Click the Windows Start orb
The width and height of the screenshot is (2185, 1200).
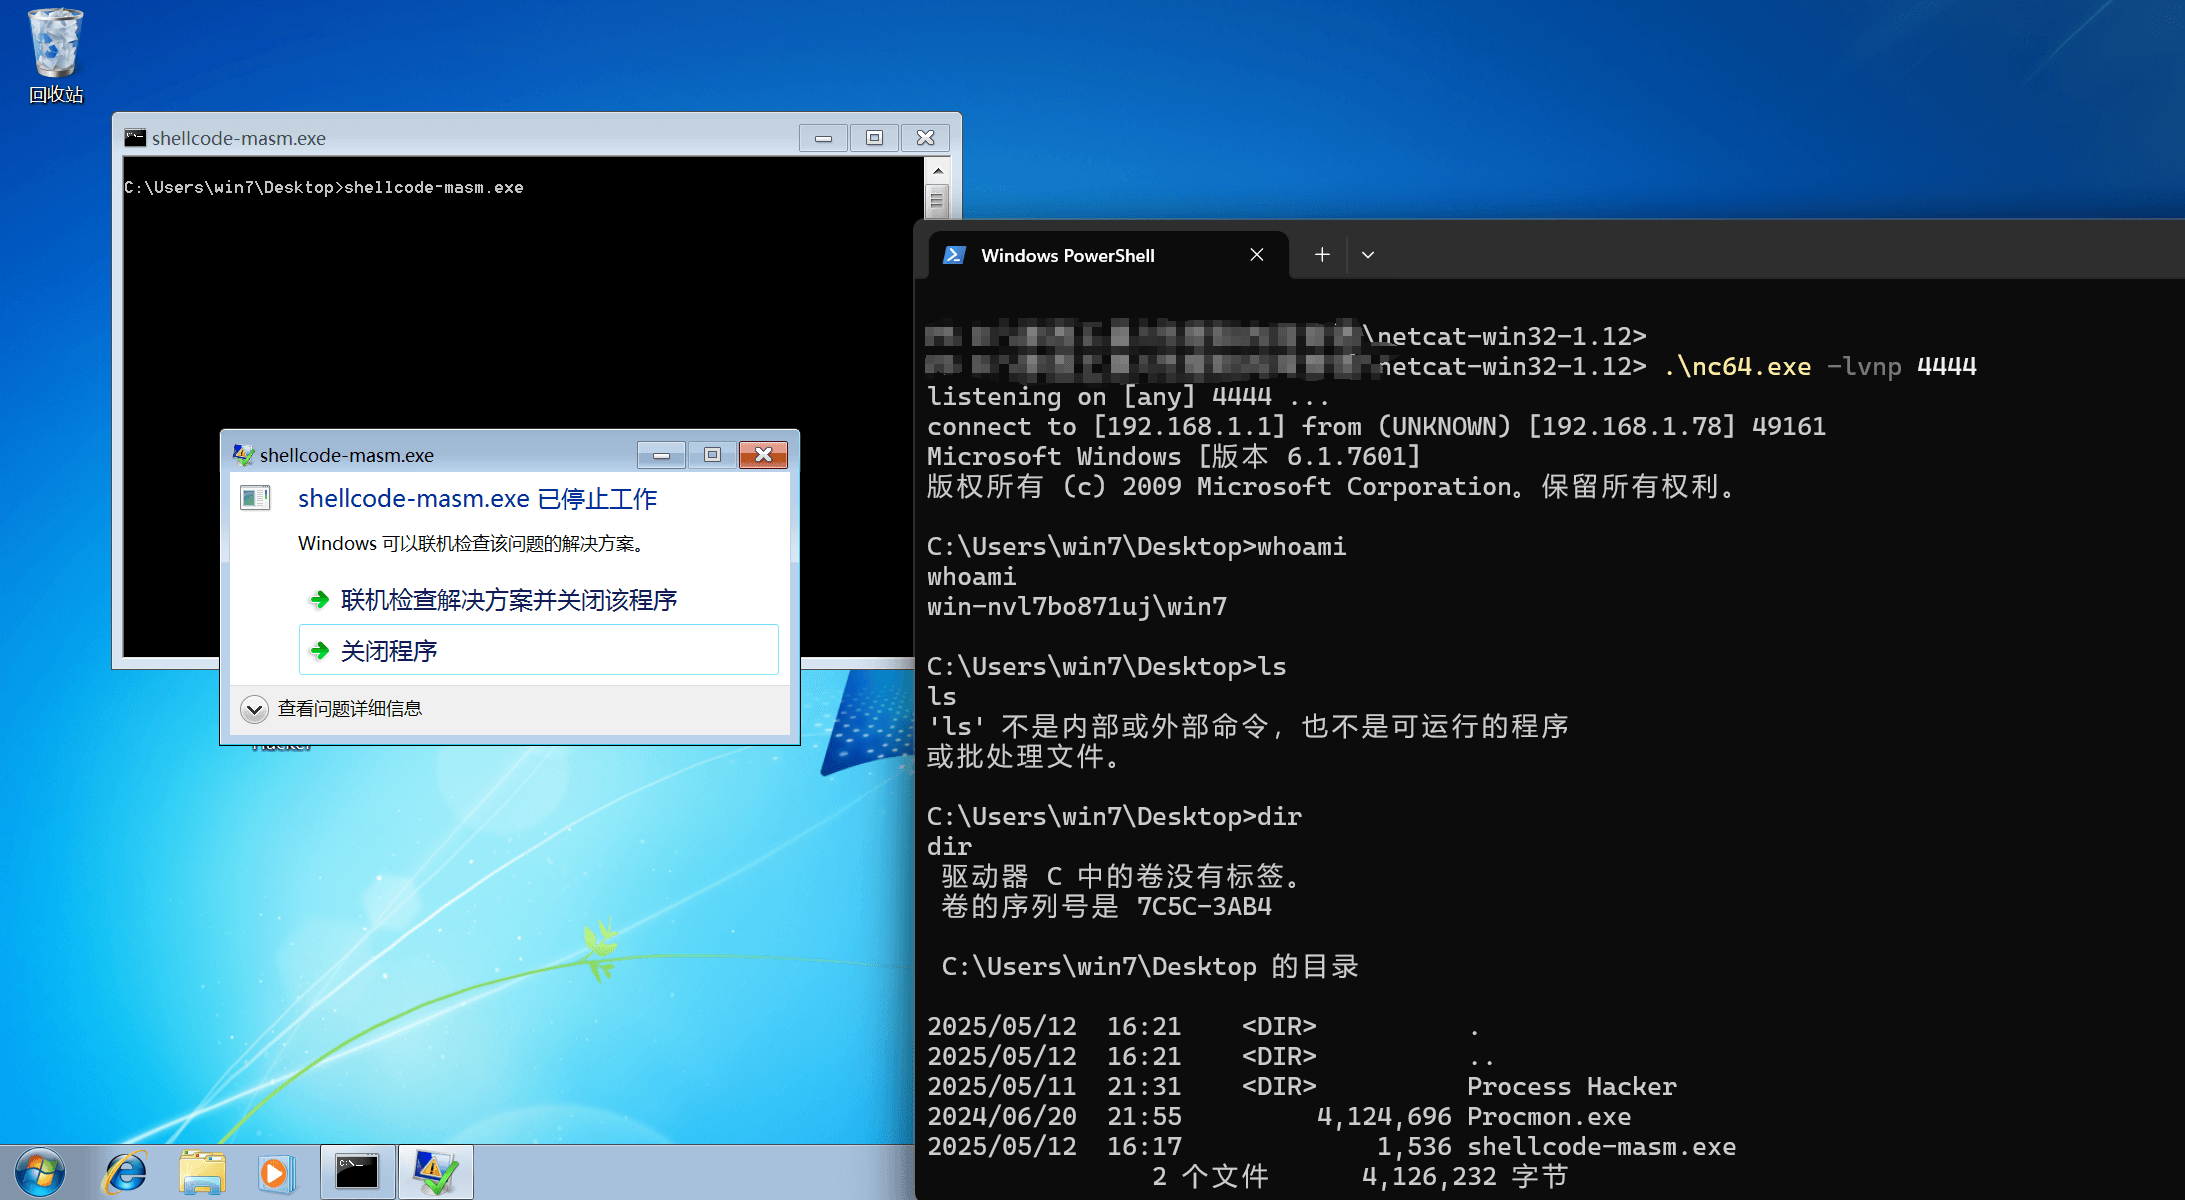(x=40, y=1172)
